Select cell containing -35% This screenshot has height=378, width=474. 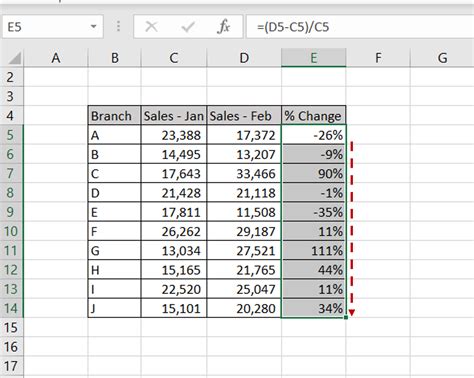tap(313, 212)
